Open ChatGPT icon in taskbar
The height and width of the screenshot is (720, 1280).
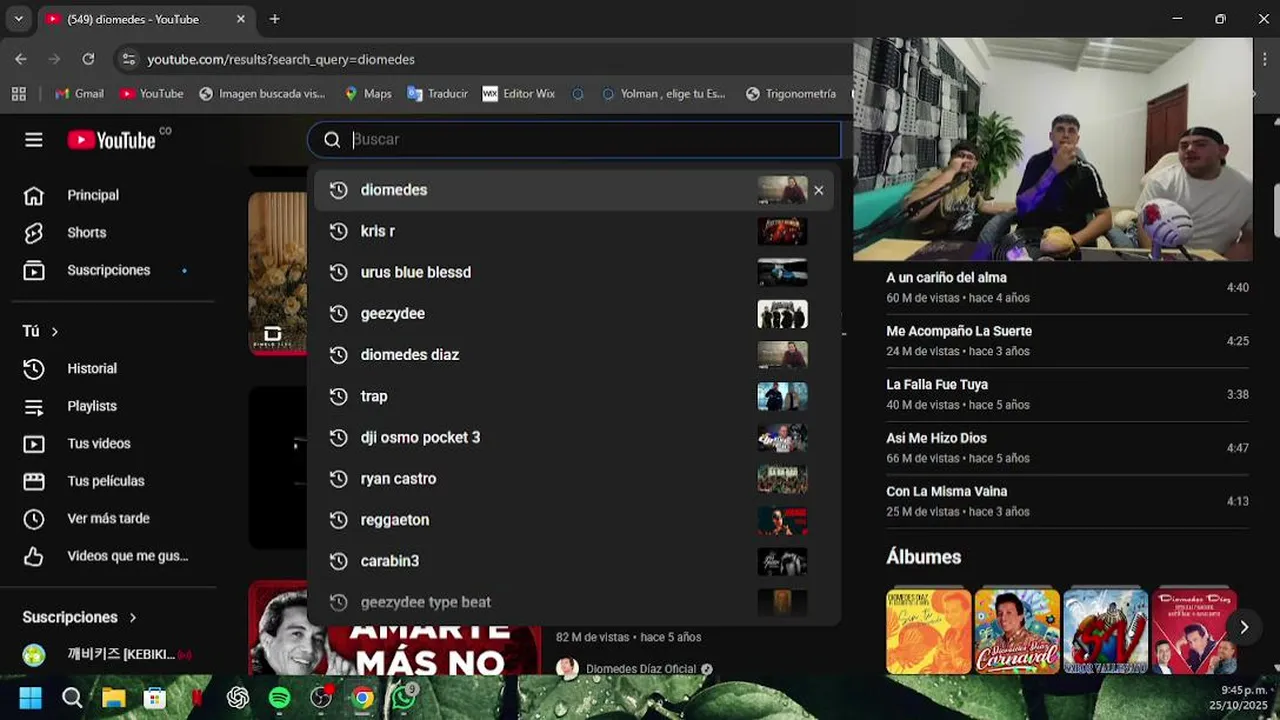point(238,698)
